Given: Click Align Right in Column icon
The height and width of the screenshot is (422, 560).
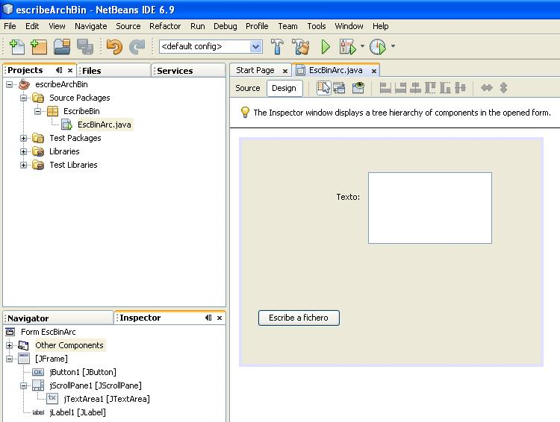Looking at the screenshot, I should (x=400, y=88).
